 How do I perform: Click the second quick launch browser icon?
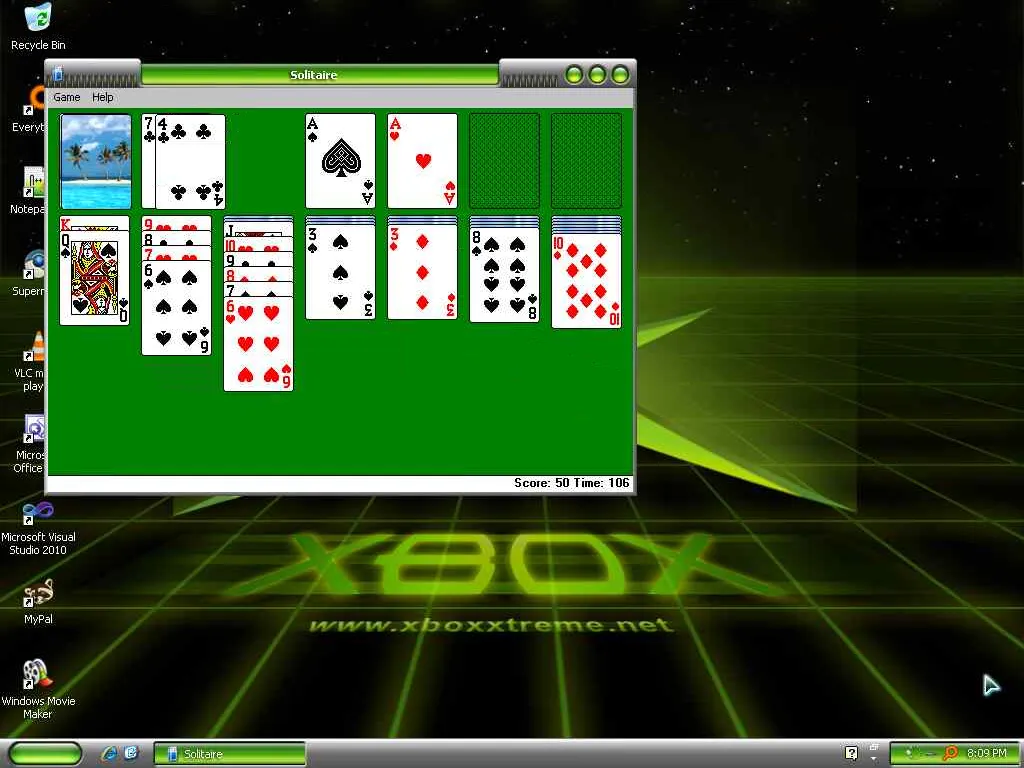(x=131, y=754)
